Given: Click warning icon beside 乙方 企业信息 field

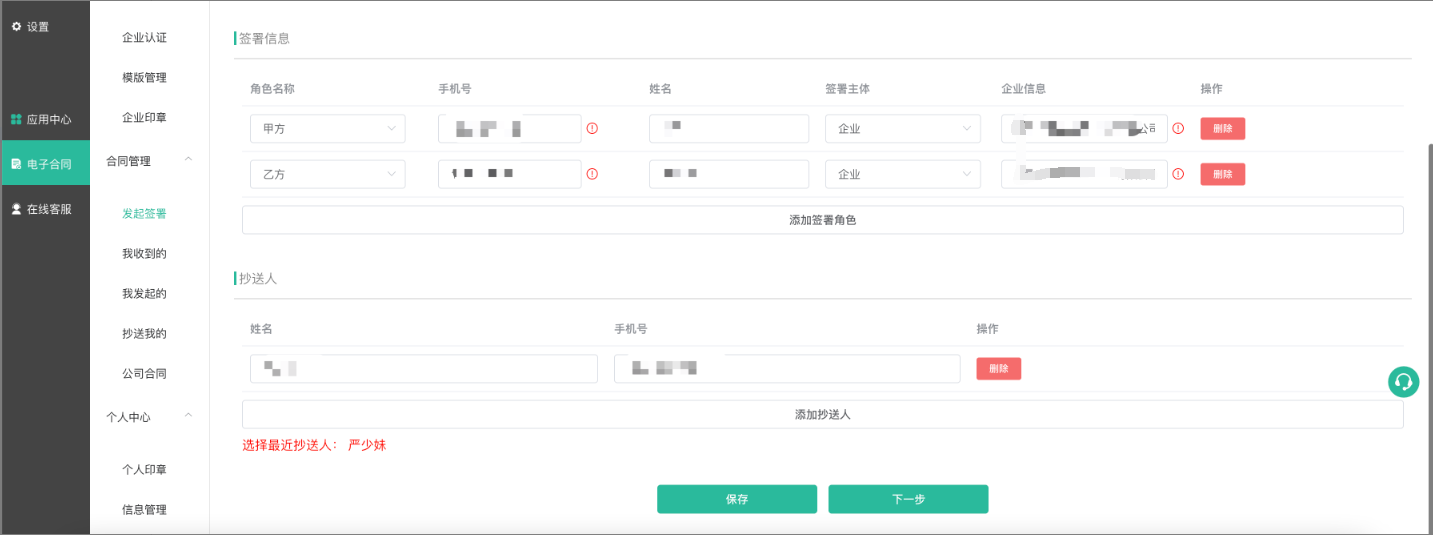Looking at the screenshot, I should pyautogui.click(x=1178, y=174).
